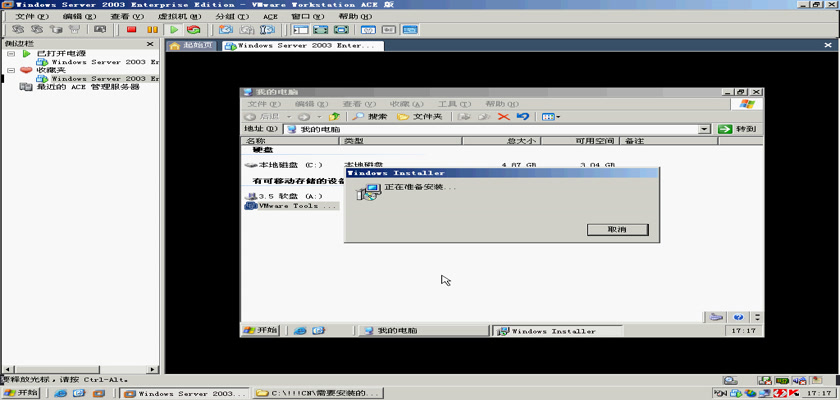Collapse the 已打开电源 tree node
This screenshot has width=840, height=400.
coord(11,54)
